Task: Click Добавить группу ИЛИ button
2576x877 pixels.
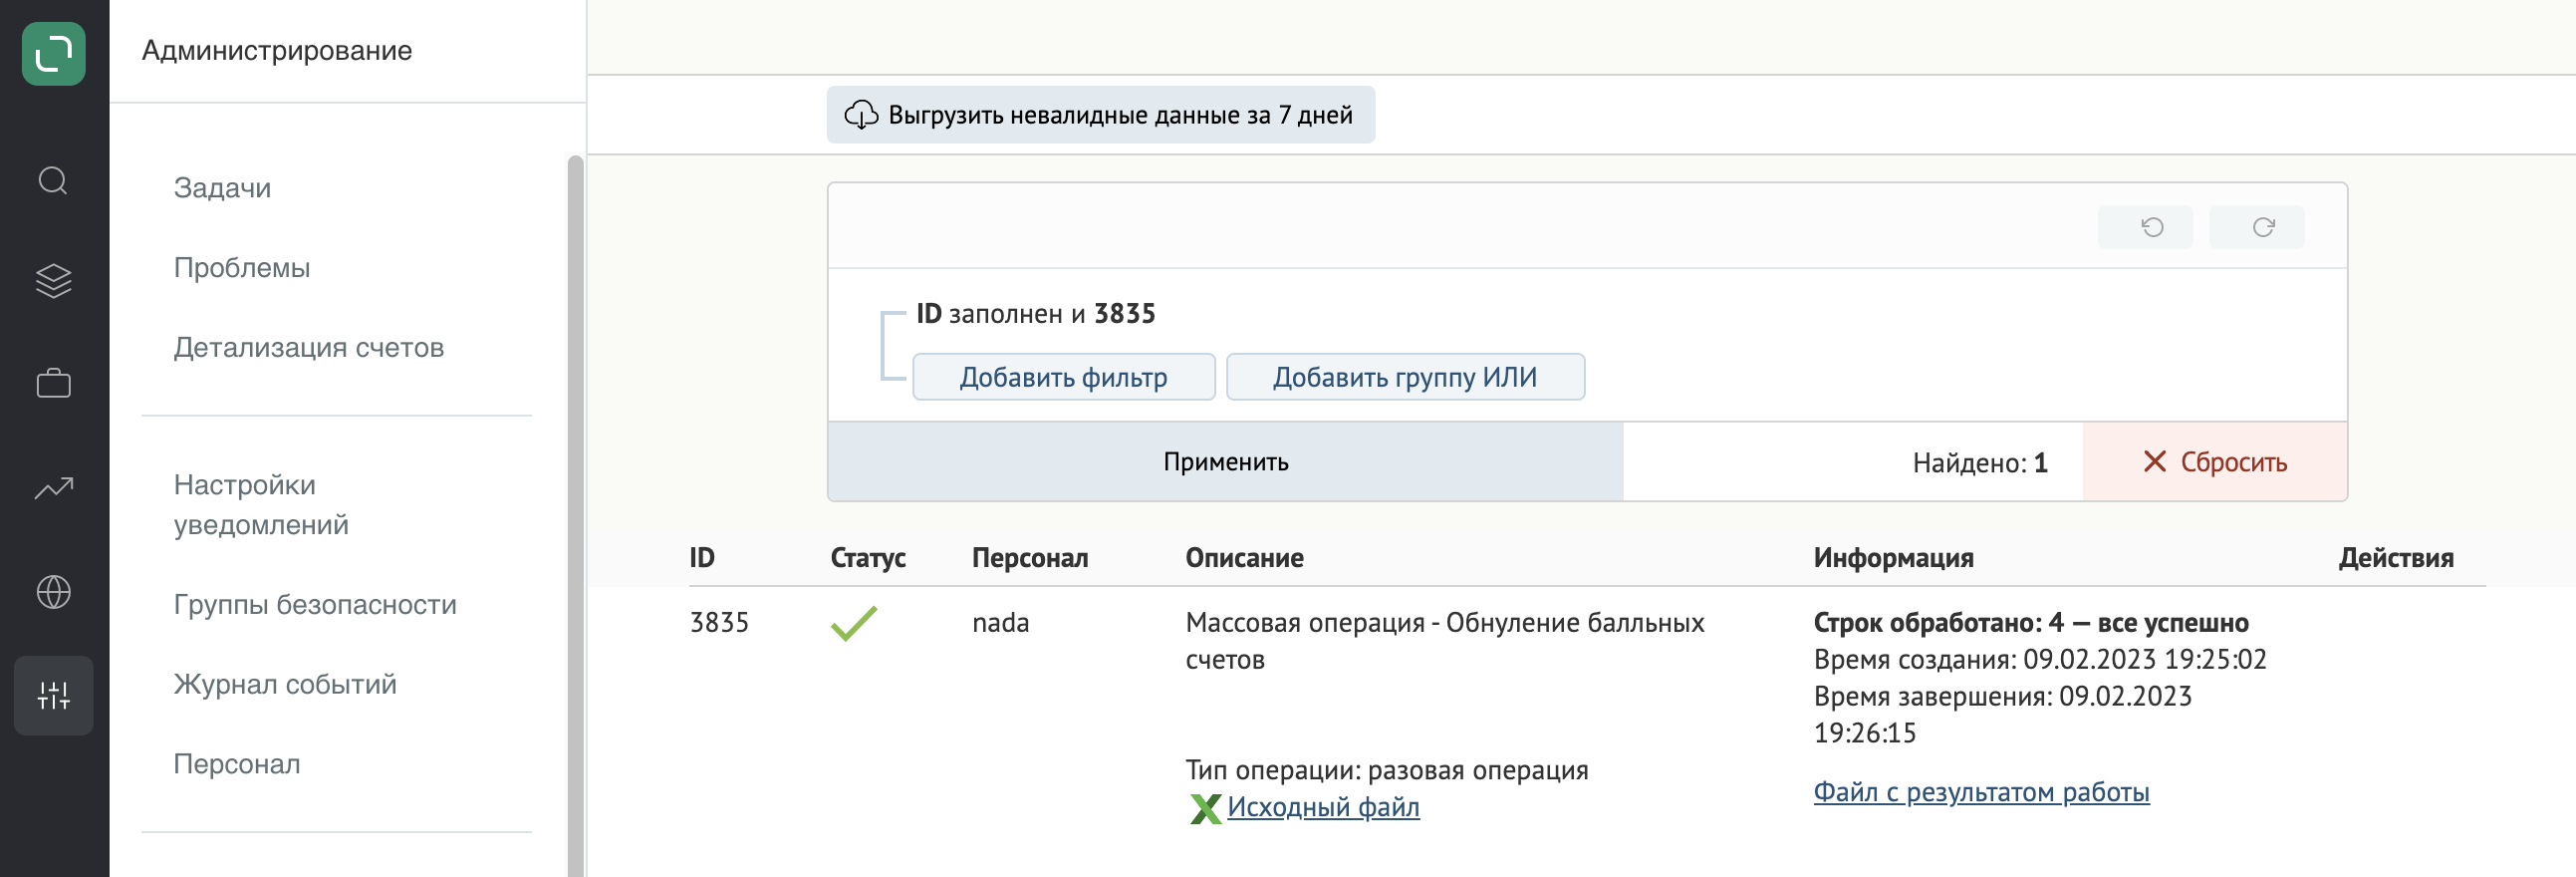Action: click(x=1405, y=377)
